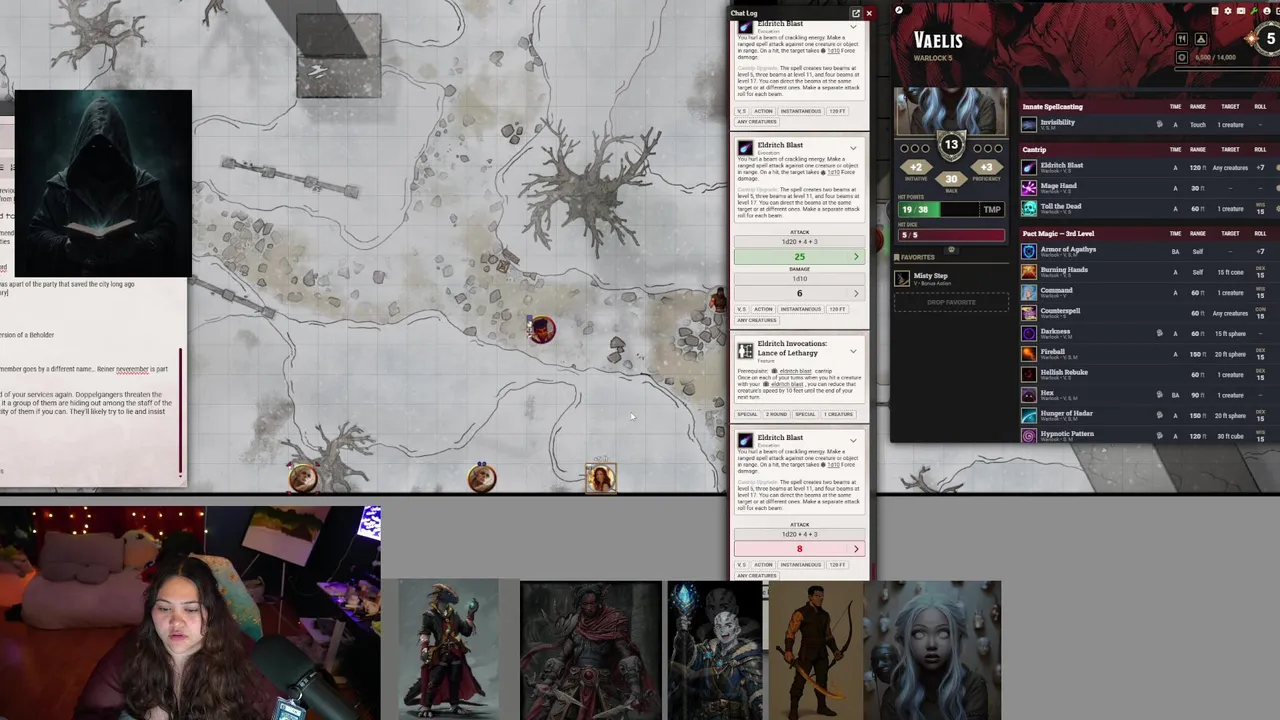Toggle the hand icon on the Hex row
The height and width of the screenshot is (720, 1280).
pos(1159,395)
